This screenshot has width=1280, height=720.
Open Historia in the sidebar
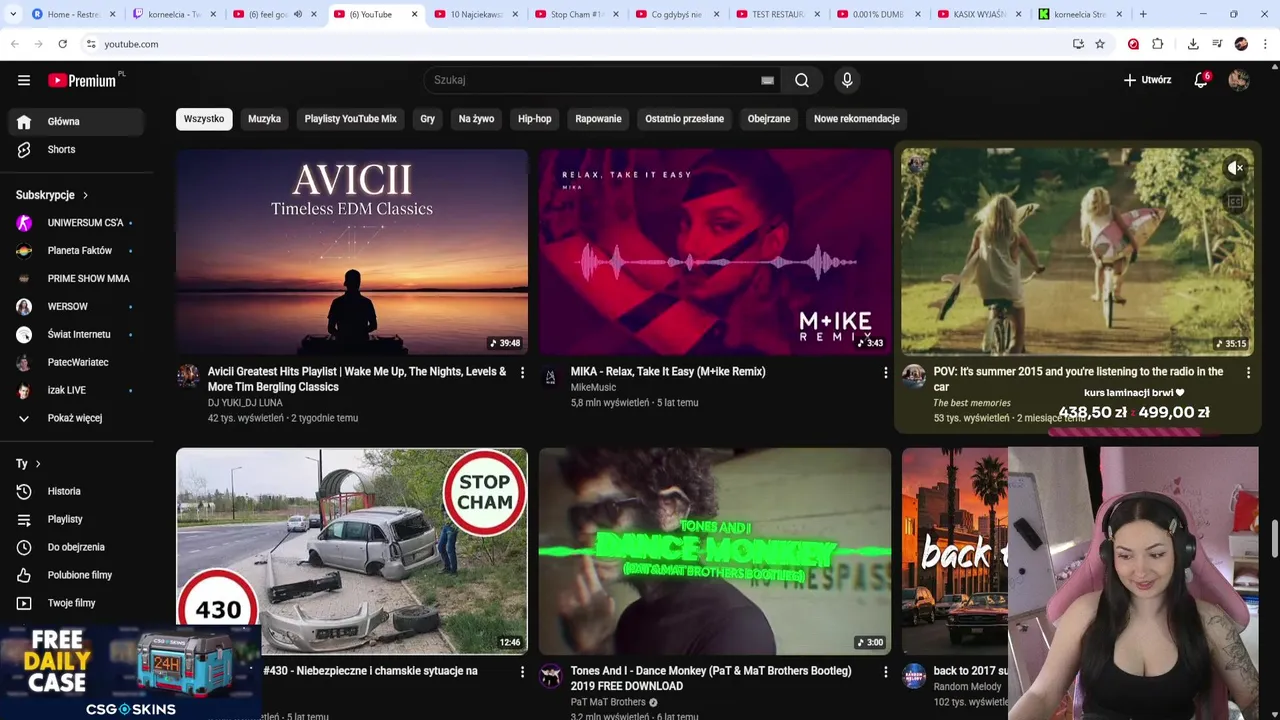(78, 491)
